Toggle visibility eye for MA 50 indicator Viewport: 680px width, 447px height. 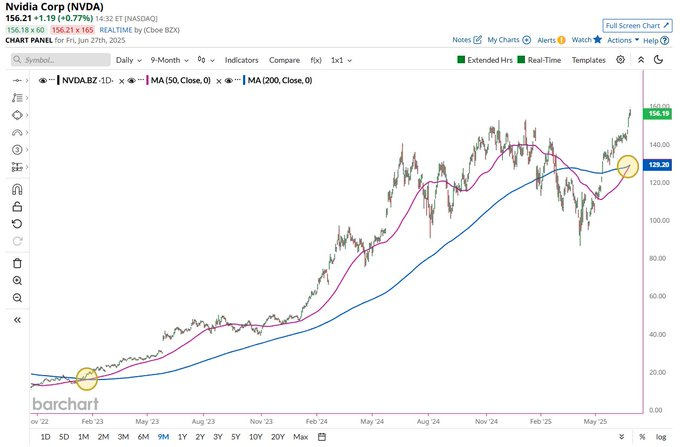131,81
